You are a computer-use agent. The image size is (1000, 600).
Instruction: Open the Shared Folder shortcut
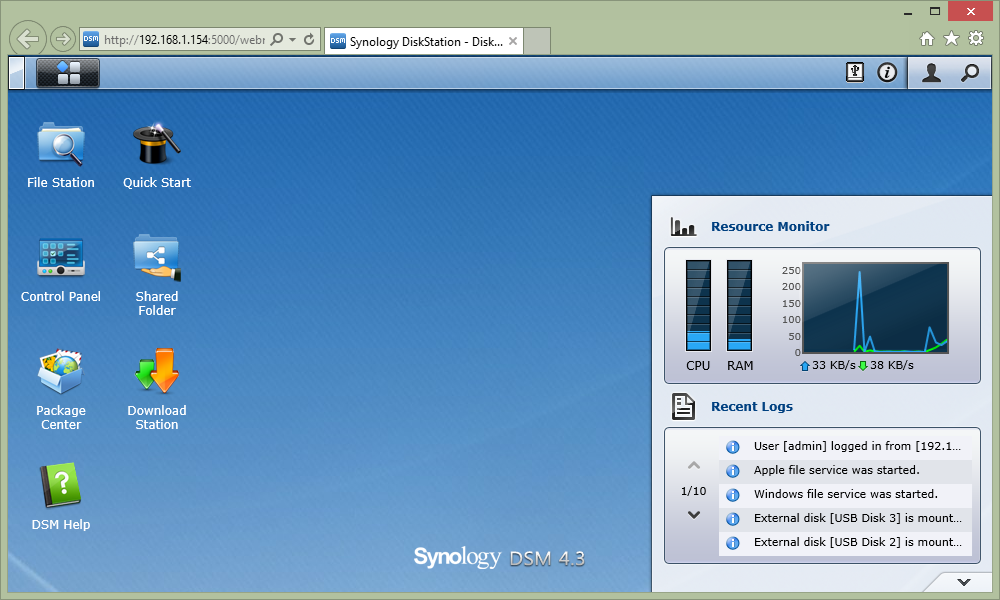(157, 275)
